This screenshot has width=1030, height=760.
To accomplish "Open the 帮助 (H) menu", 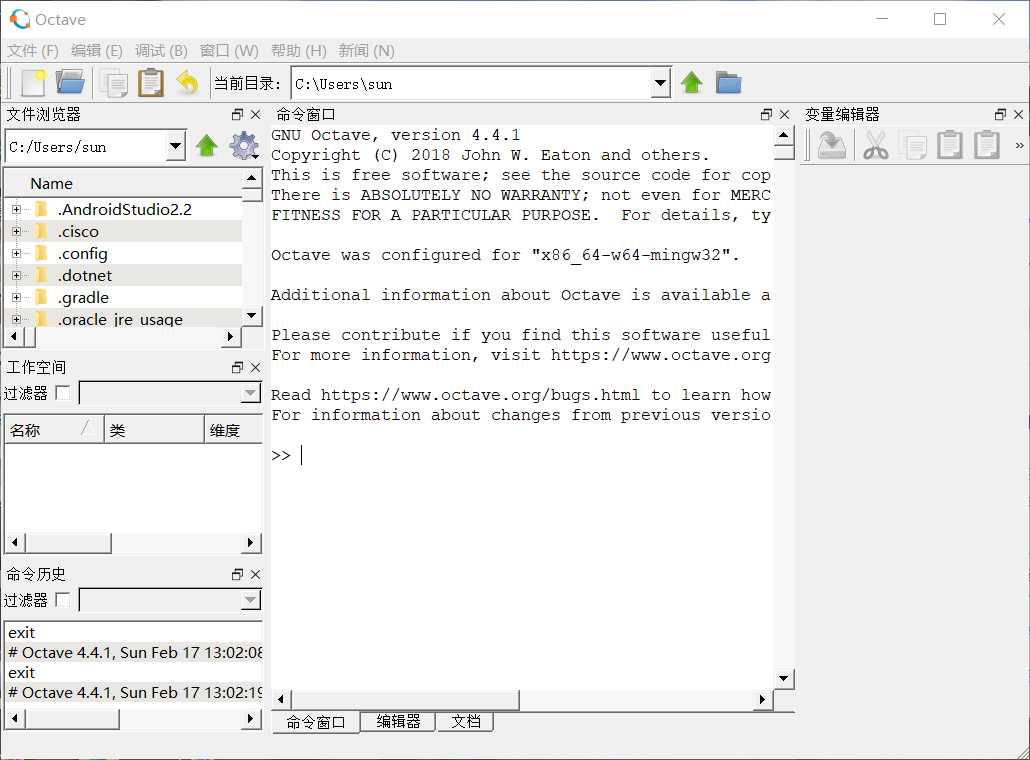I will coord(299,51).
